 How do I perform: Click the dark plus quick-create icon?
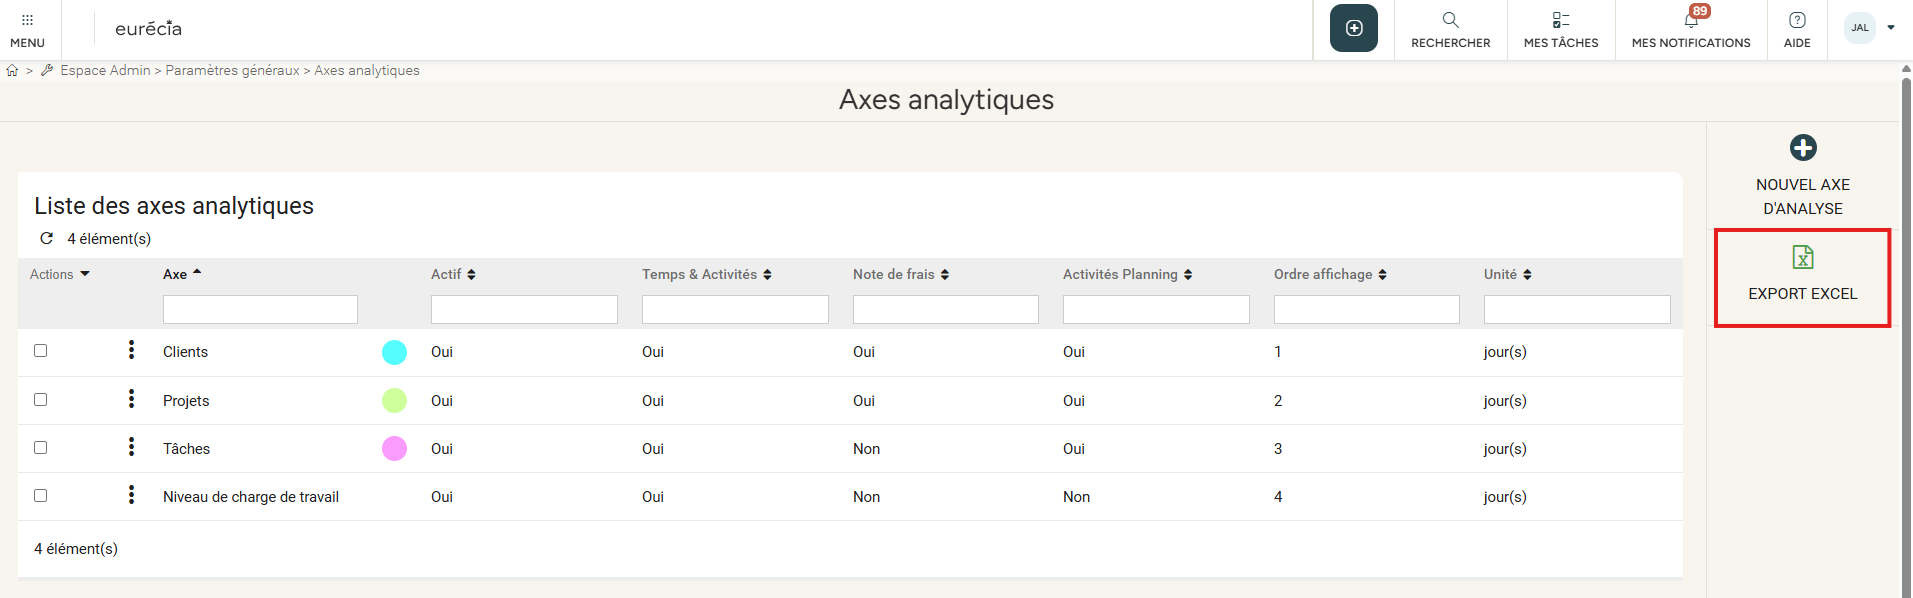(x=1353, y=28)
